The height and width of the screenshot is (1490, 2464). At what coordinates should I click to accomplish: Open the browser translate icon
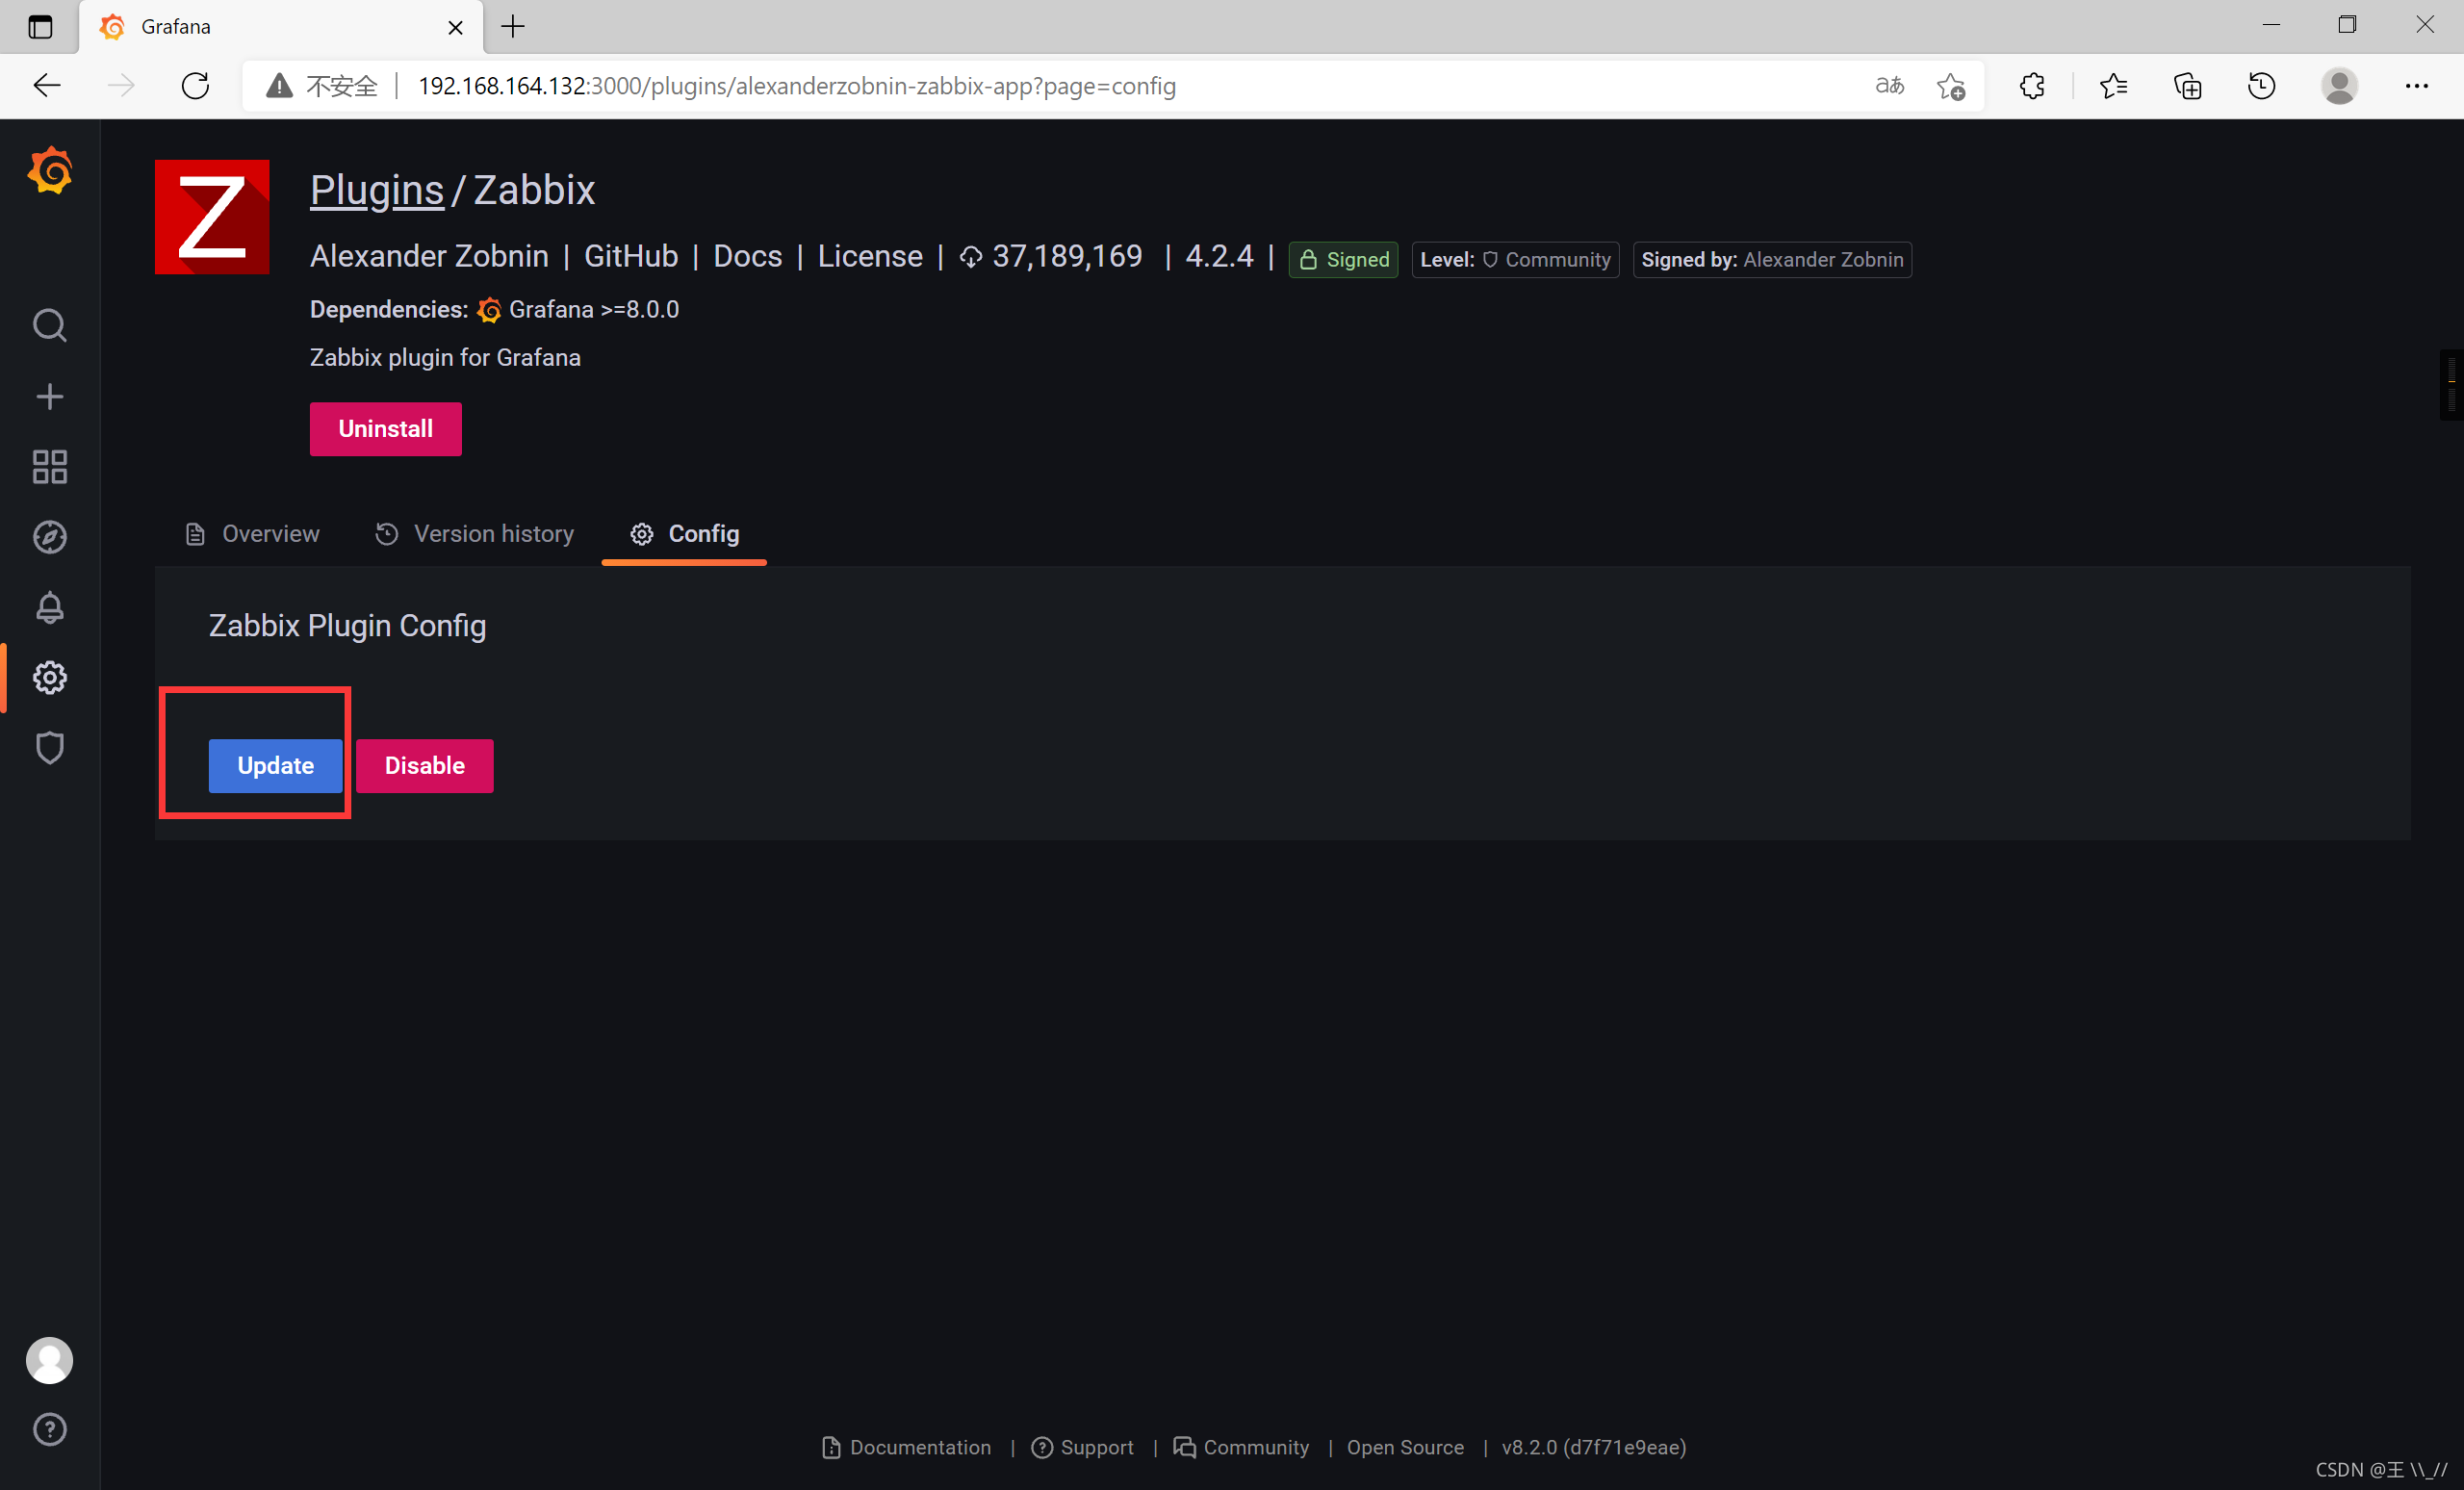[x=1889, y=86]
